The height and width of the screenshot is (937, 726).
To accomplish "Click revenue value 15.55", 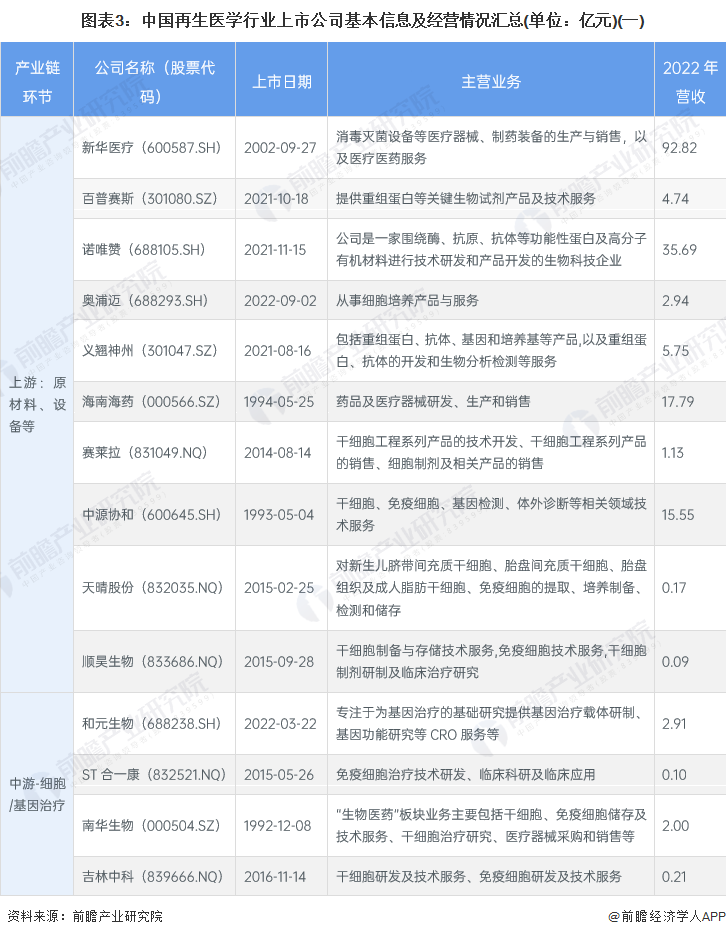I will click(x=678, y=515).
